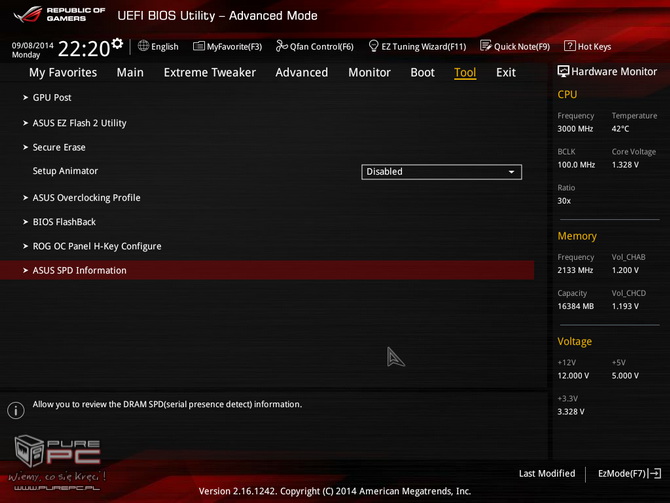The width and height of the screenshot is (670, 503).
Task: Click +12V value 12.000 V
Action: (x=573, y=376)
